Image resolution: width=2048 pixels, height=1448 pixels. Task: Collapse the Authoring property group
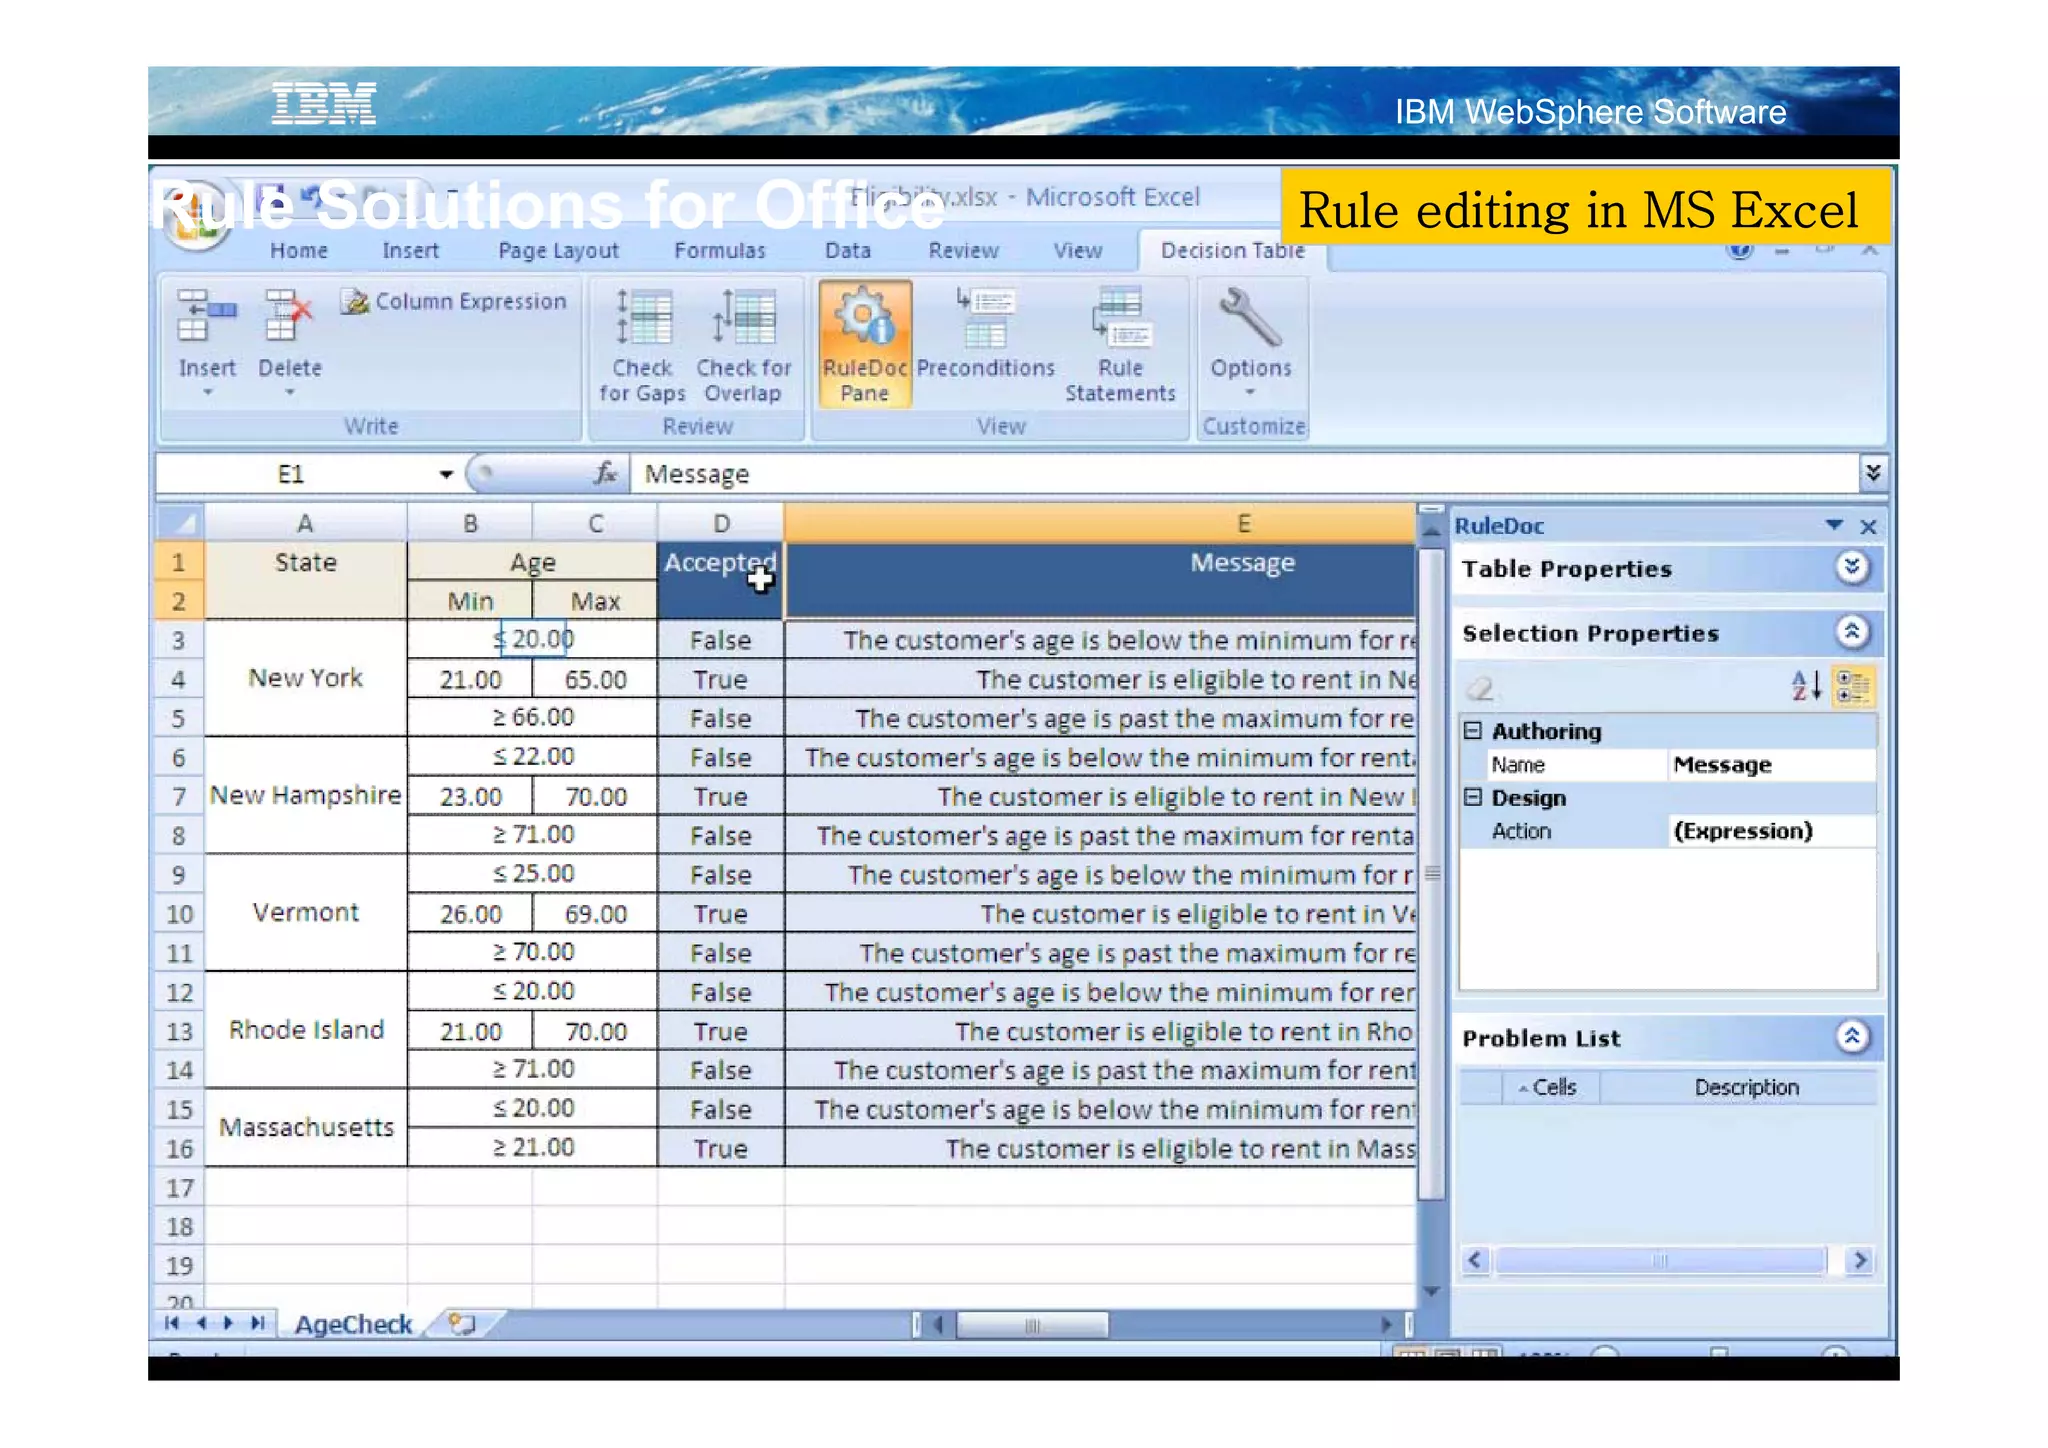coord(1473,730)
